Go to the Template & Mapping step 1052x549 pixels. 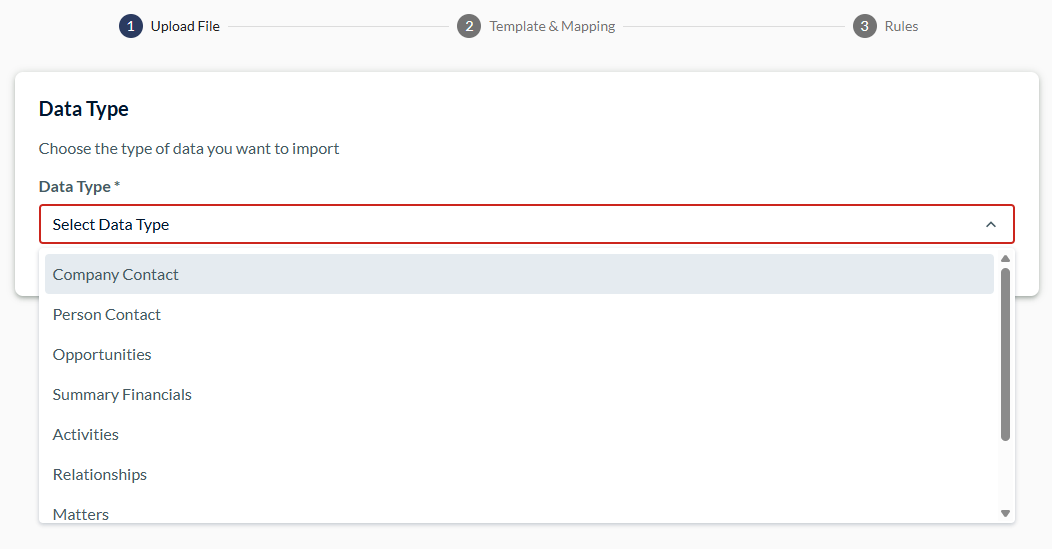(552, 26)
